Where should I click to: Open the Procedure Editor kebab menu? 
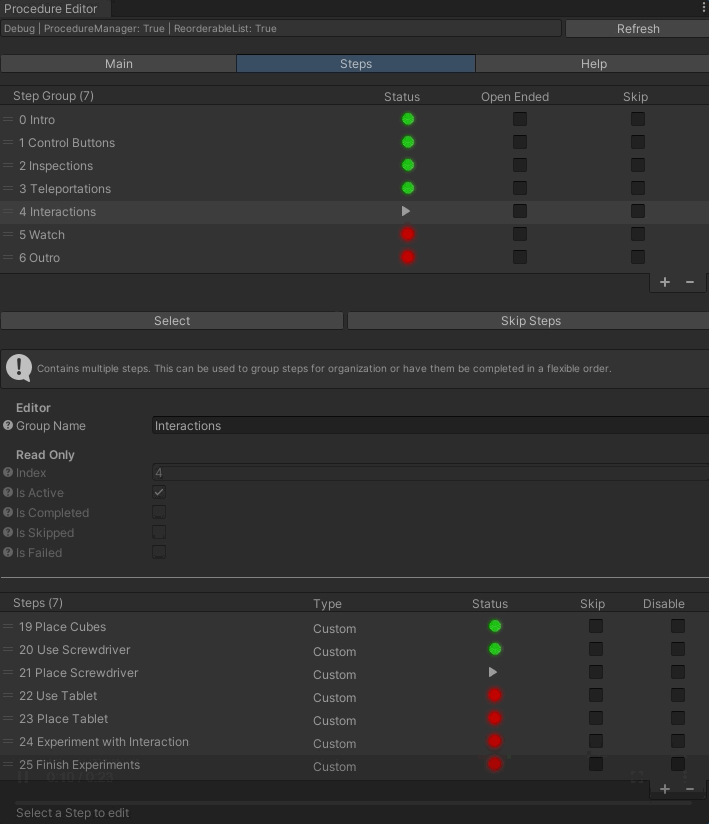point(703,8)
